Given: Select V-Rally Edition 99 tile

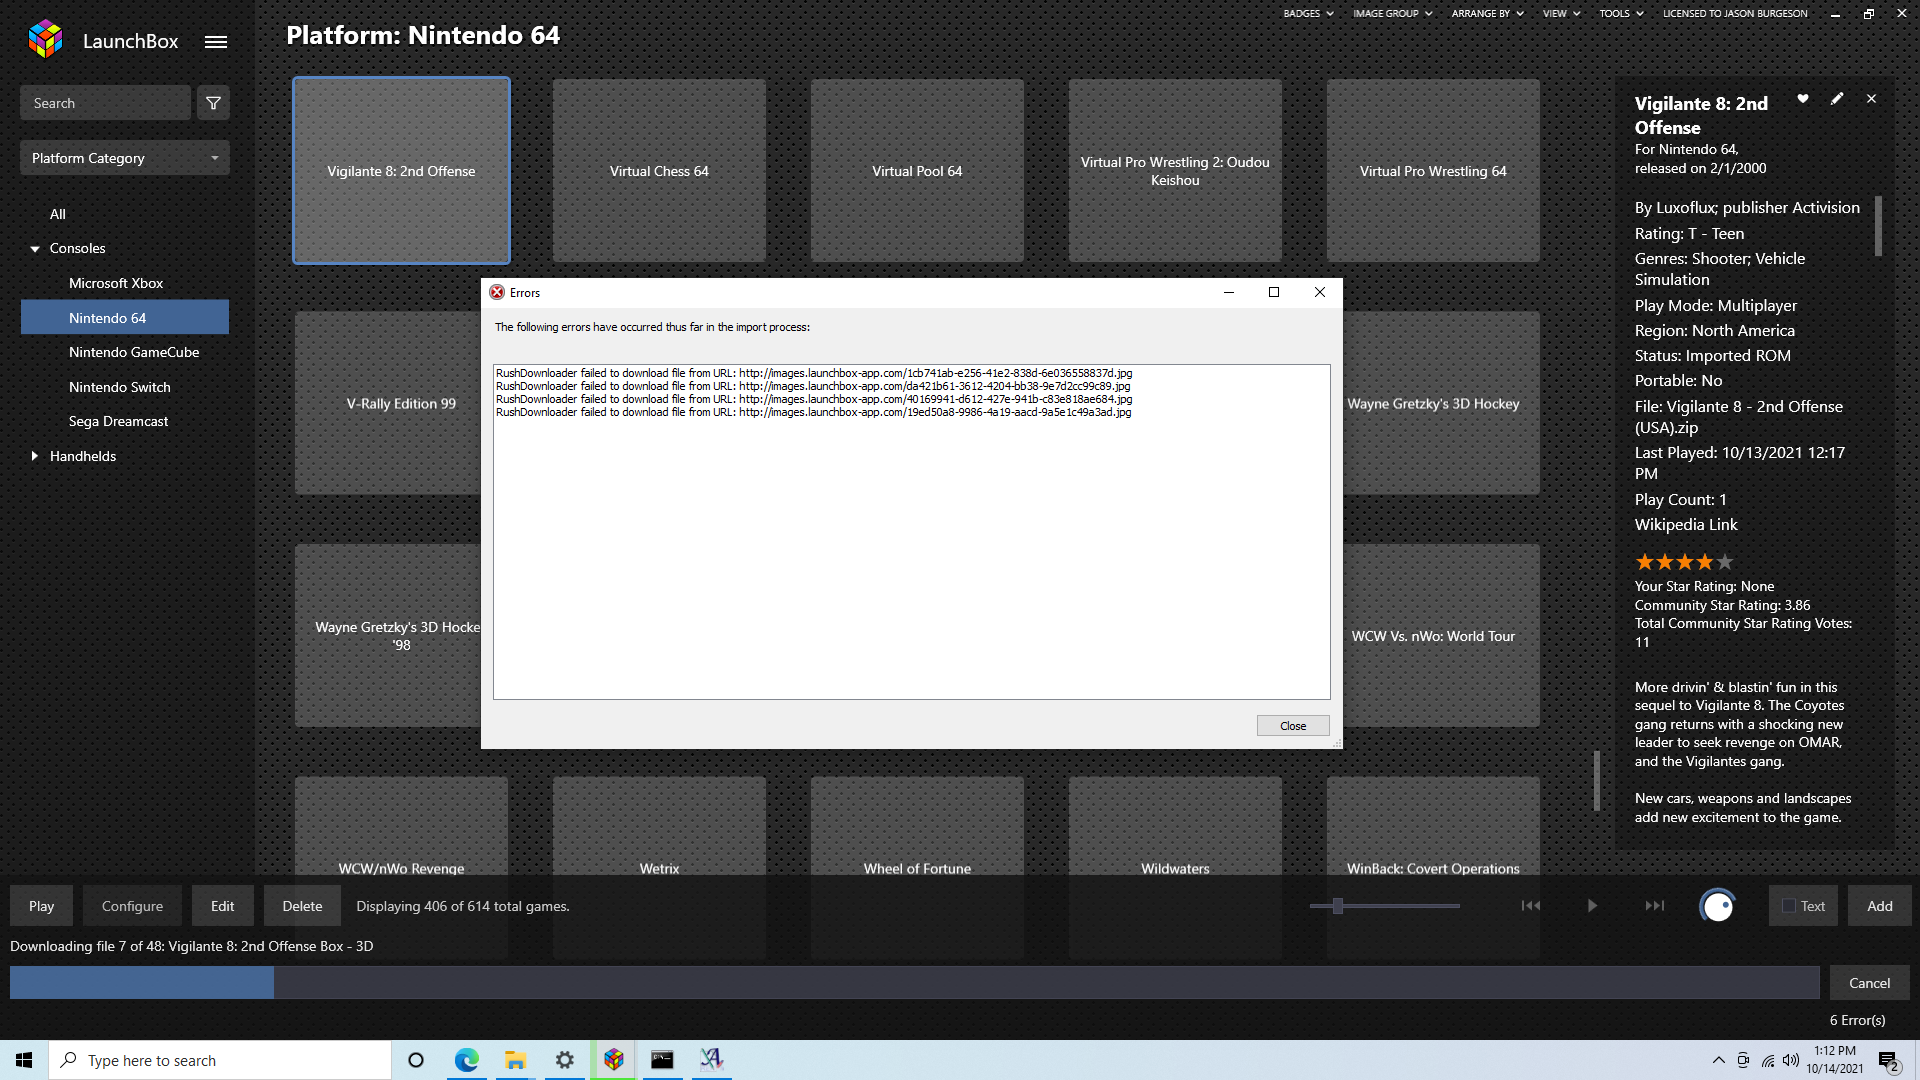Looking at the screenshot, I should pyautogui.click(x=388, y=403).
